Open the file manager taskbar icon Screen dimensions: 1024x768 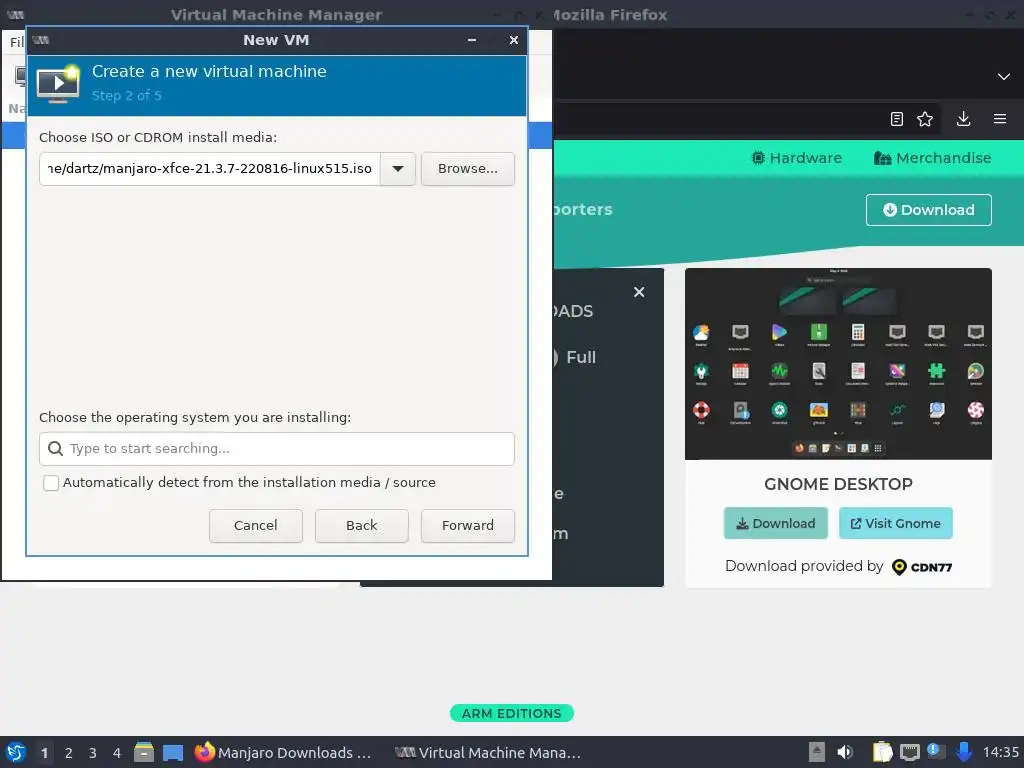(144, 752)
